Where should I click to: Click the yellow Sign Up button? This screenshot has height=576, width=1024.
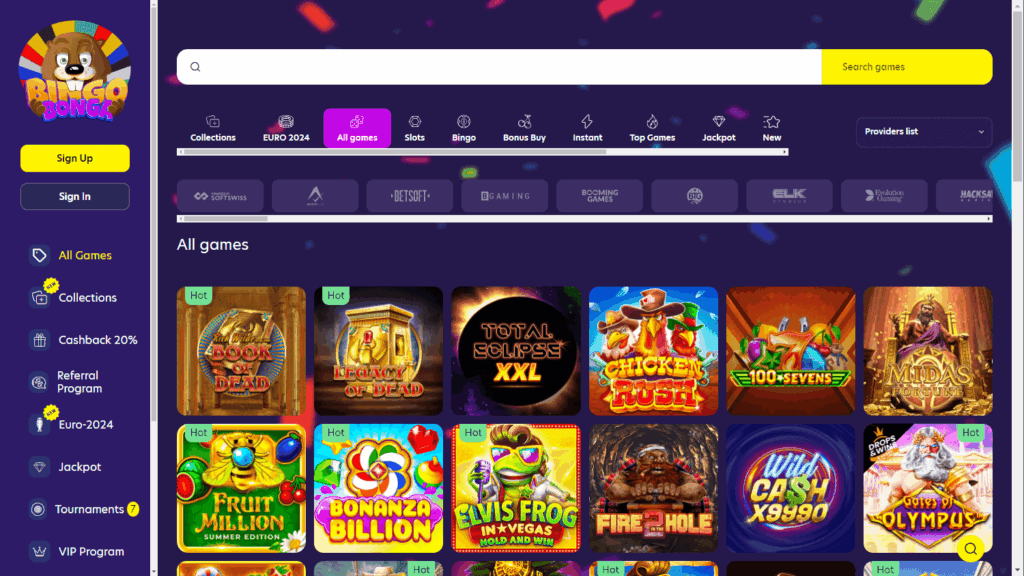coord(74,158)
